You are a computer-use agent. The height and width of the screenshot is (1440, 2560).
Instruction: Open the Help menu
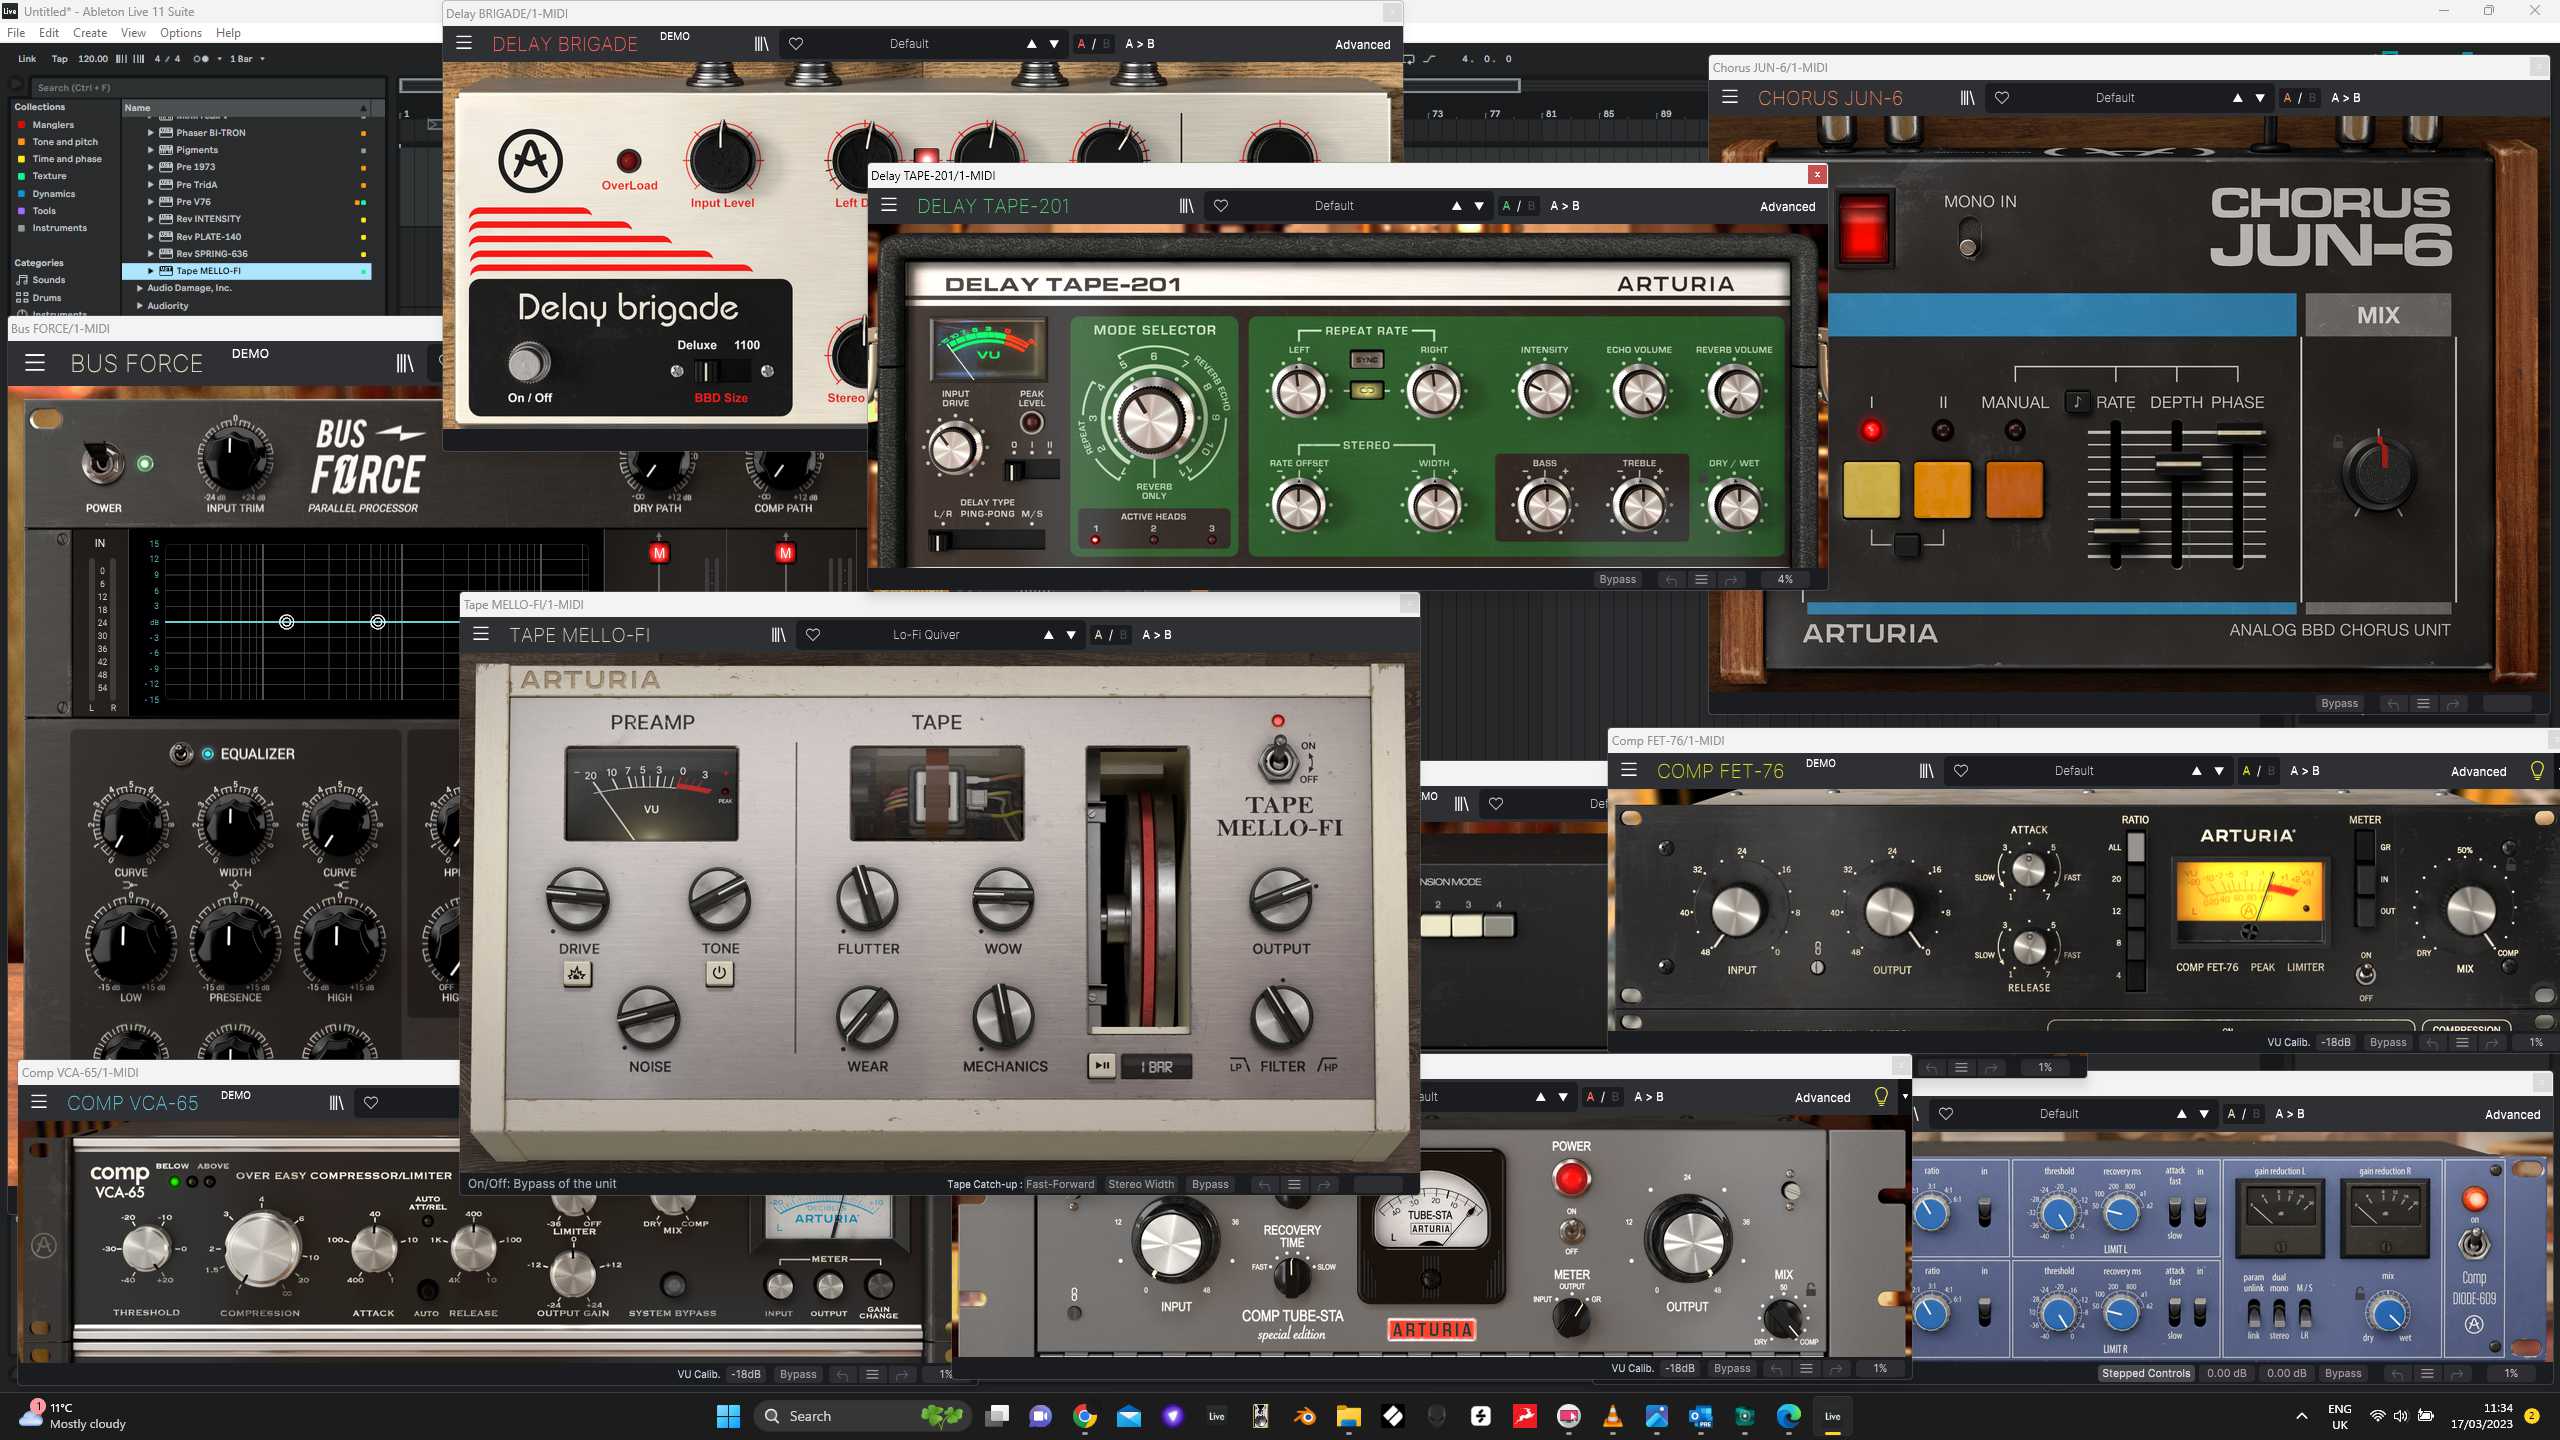228,32
